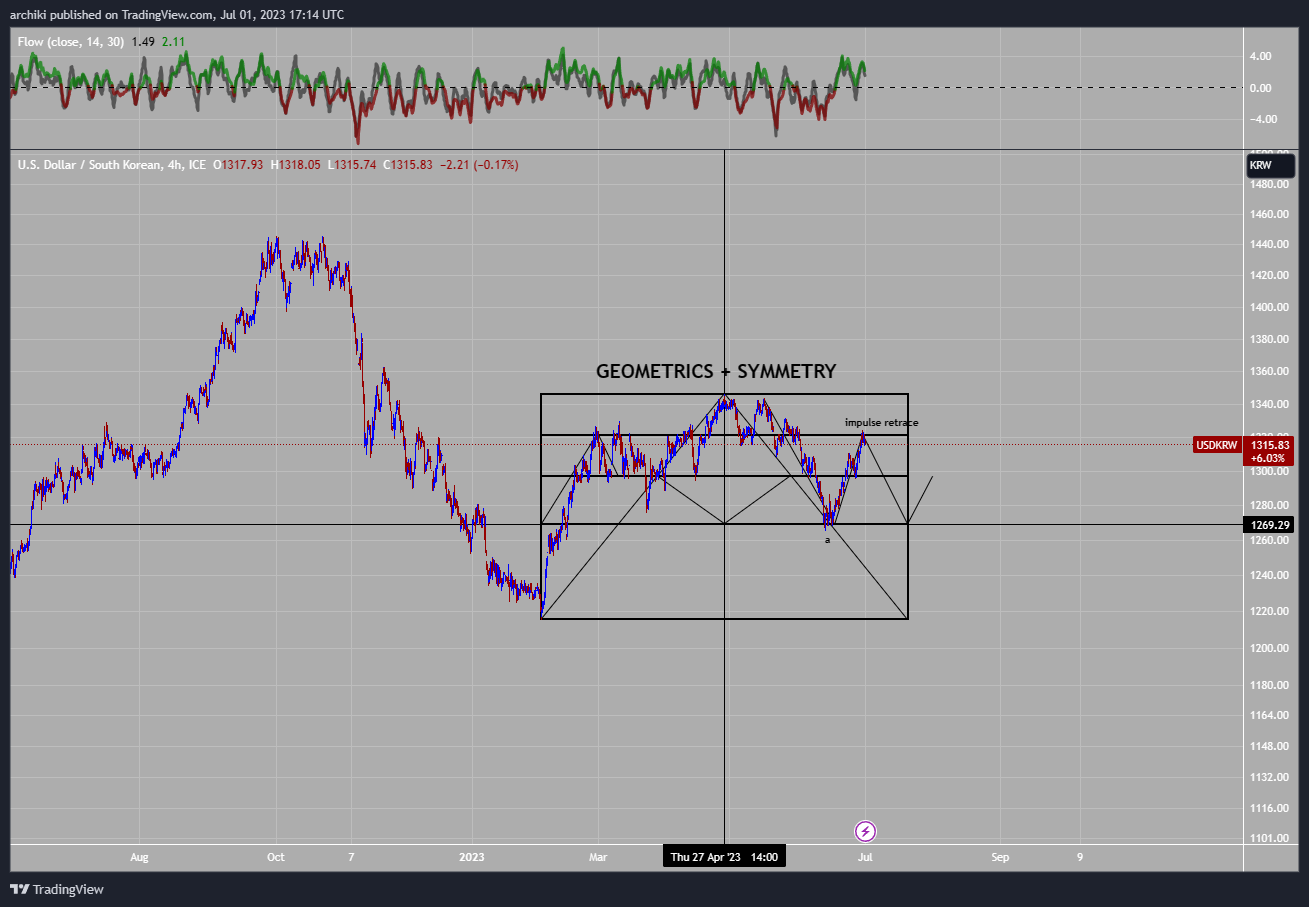Click the 1269.29 horizontal line price tag
This screenshot has height=907, width=1309.
tap(1270, 524)
